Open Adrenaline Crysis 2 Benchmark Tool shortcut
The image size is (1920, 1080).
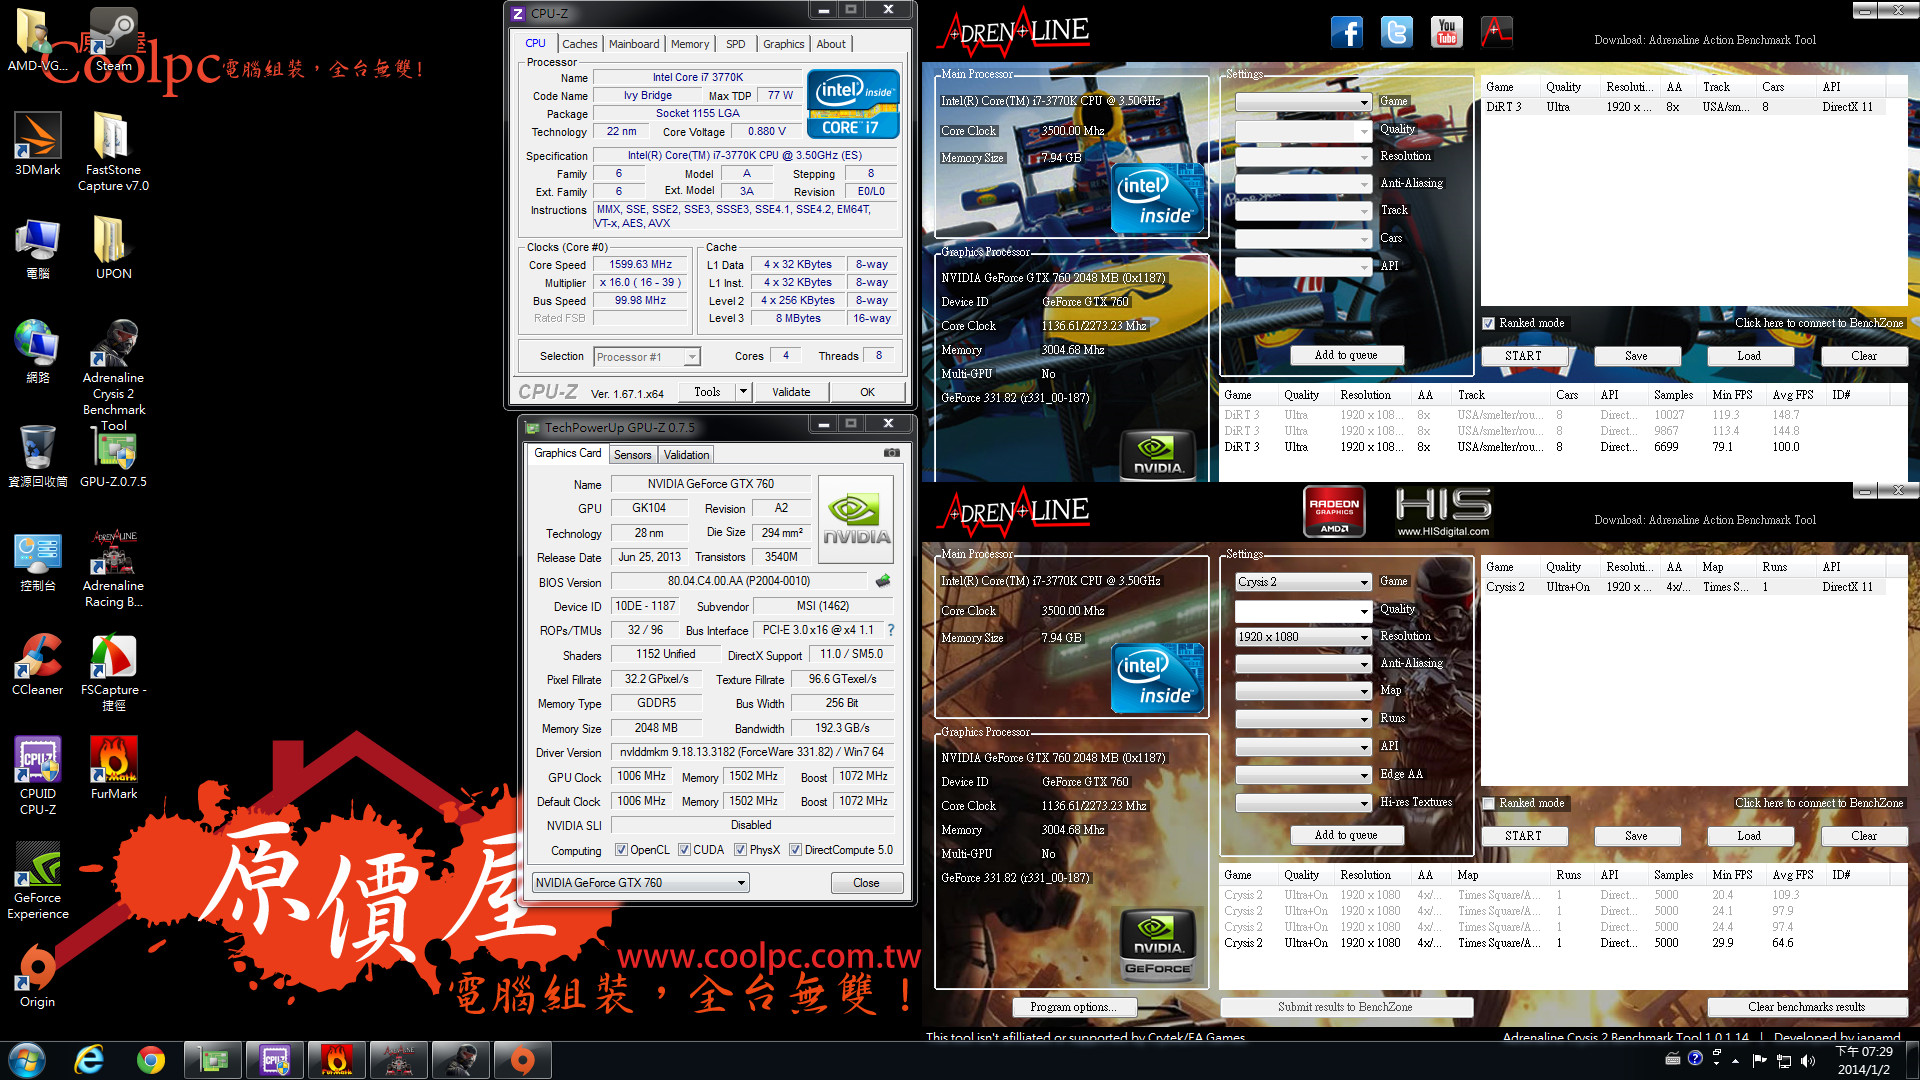coord(113,375)
